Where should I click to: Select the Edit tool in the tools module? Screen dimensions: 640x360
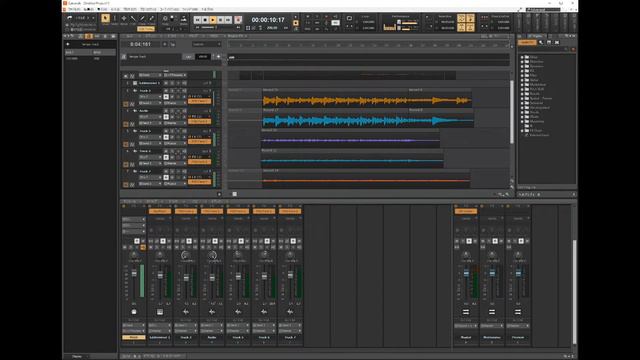133,18
